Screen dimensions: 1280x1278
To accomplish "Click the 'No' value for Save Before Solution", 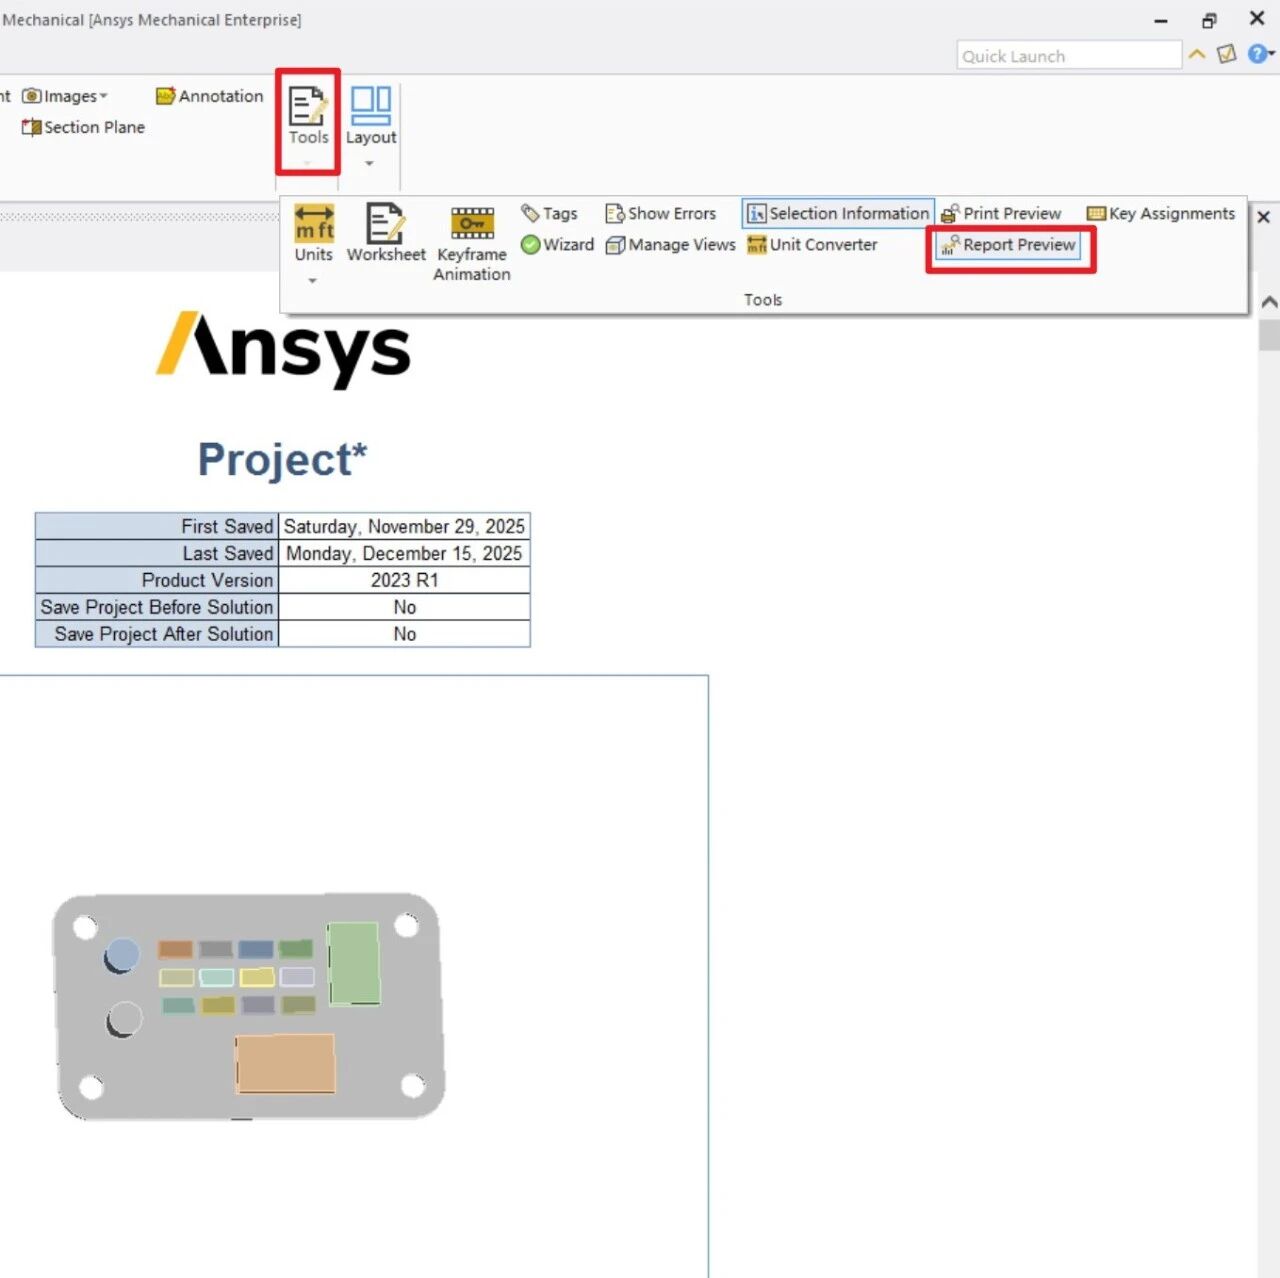I will pyautogui.click(x=404, y=607).
